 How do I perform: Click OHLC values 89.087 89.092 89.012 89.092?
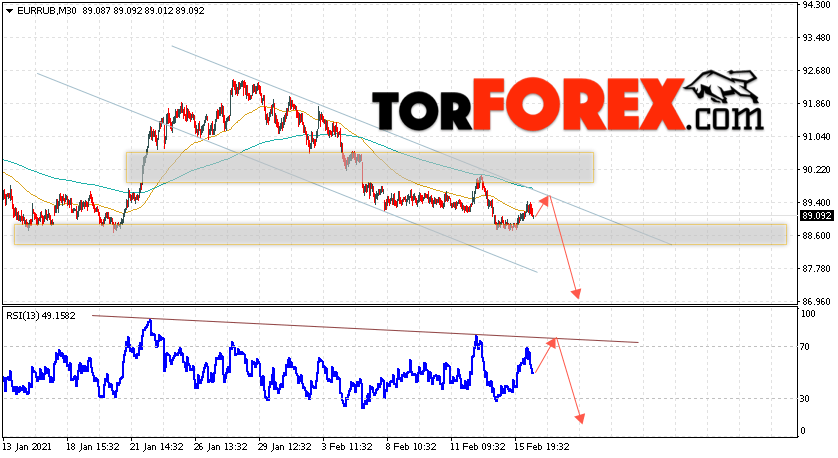143,11
